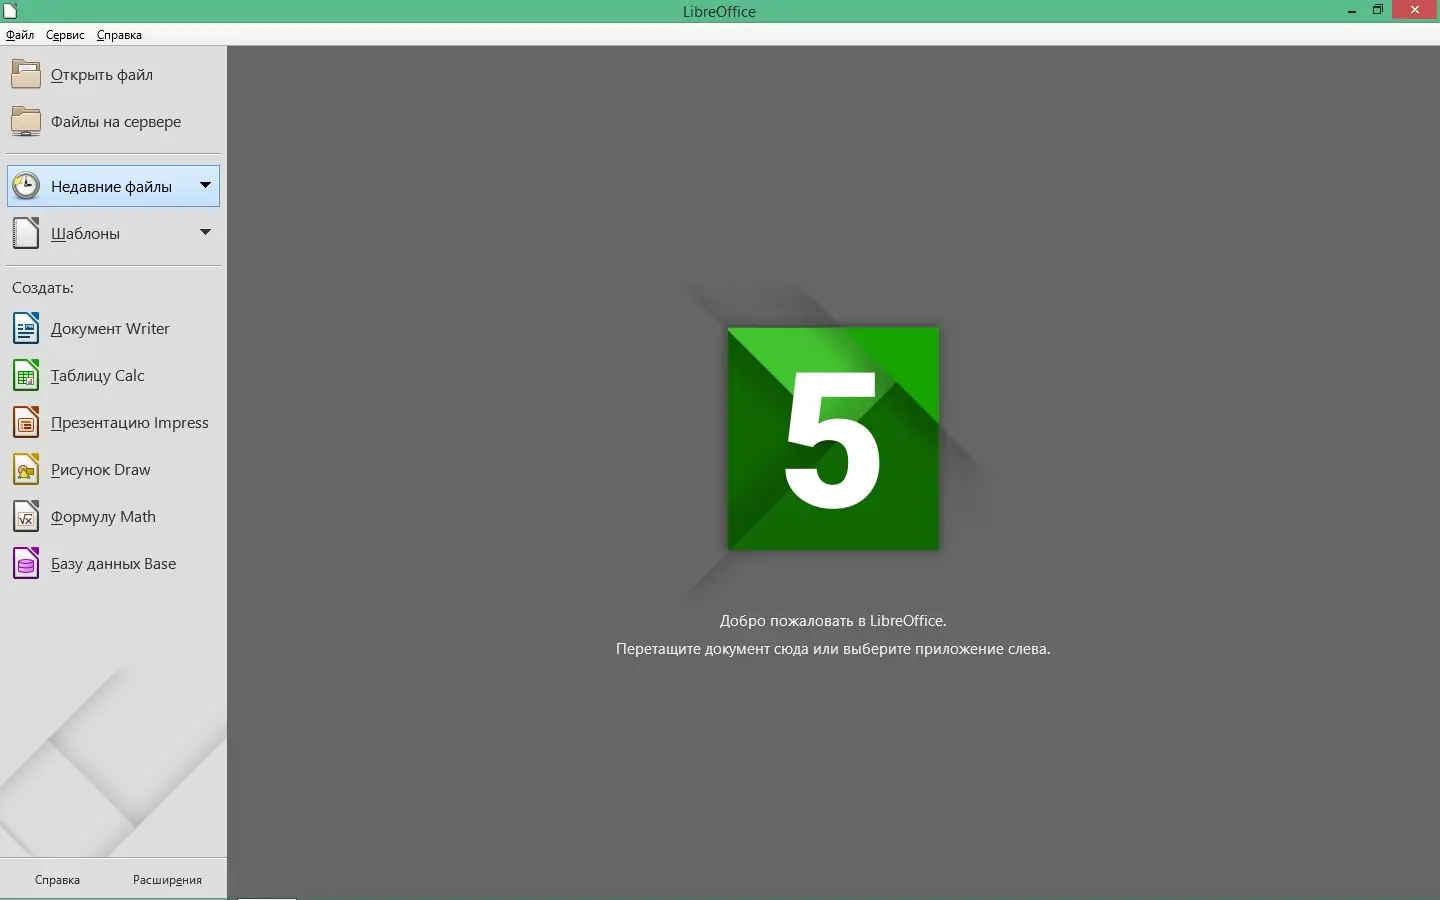Click the Недавние файлы clock icon

[25, 185]
